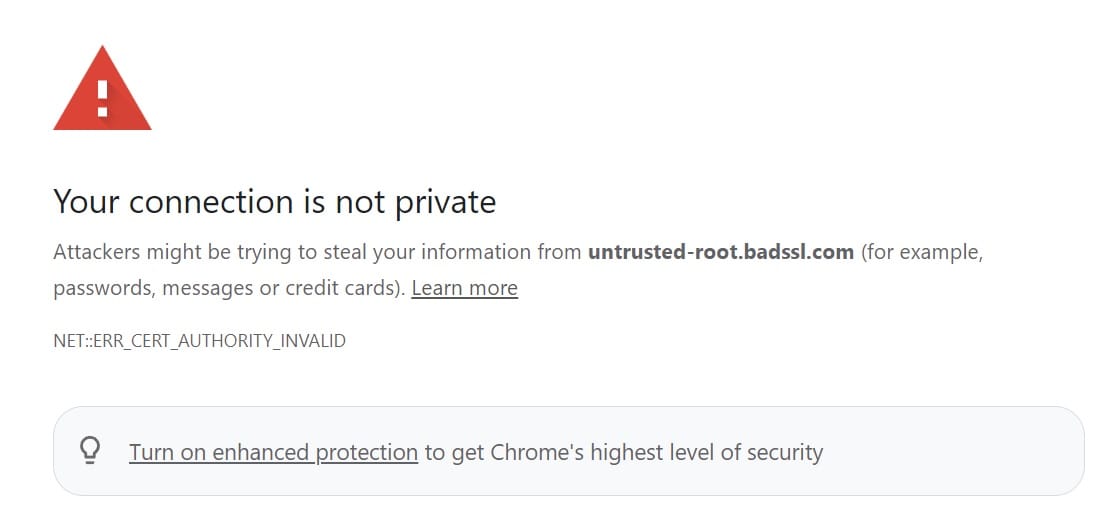This screenshot has width=1094, height=510.
Task: Click the word "security" in the tip box
Action: (784, 452)
